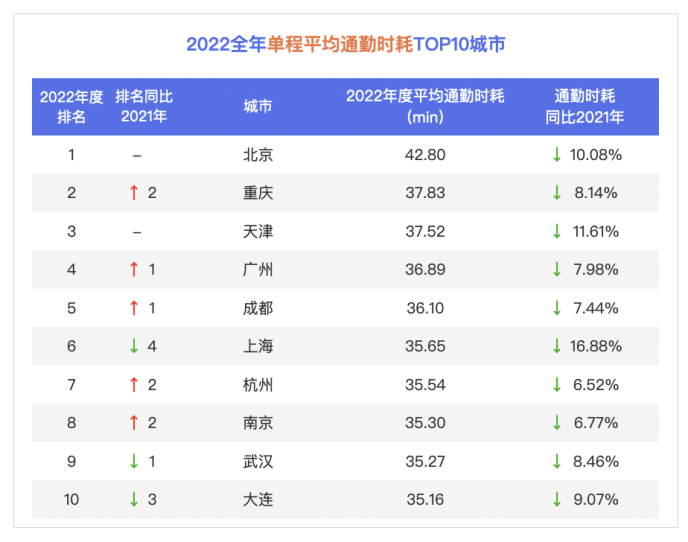Click the chart title '2022全年单程平均通勤时耗TOP10城市'
Image resolution: width=688 pixels, height=542 pixels.
click(x=345, y=45)
